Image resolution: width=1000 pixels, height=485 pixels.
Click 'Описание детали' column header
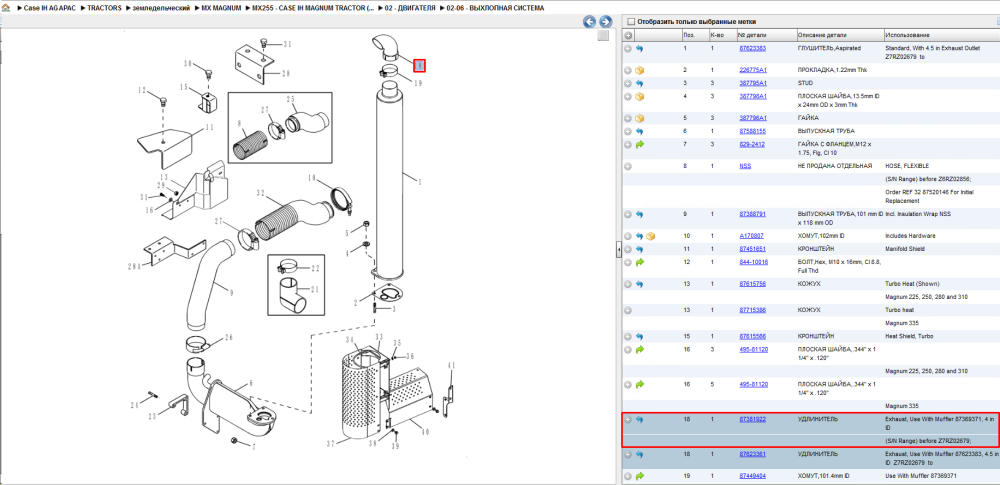(x=839, y=35)
